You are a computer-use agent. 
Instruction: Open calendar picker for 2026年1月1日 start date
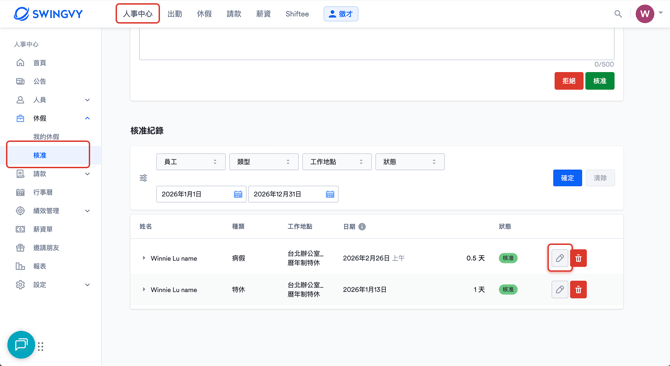(238, 194)
